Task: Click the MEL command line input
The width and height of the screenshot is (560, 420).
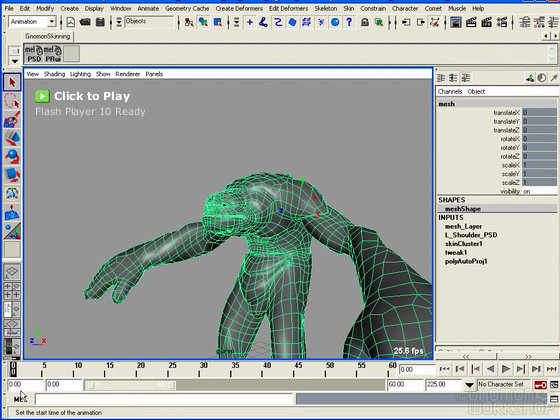Action: (164, 399)
